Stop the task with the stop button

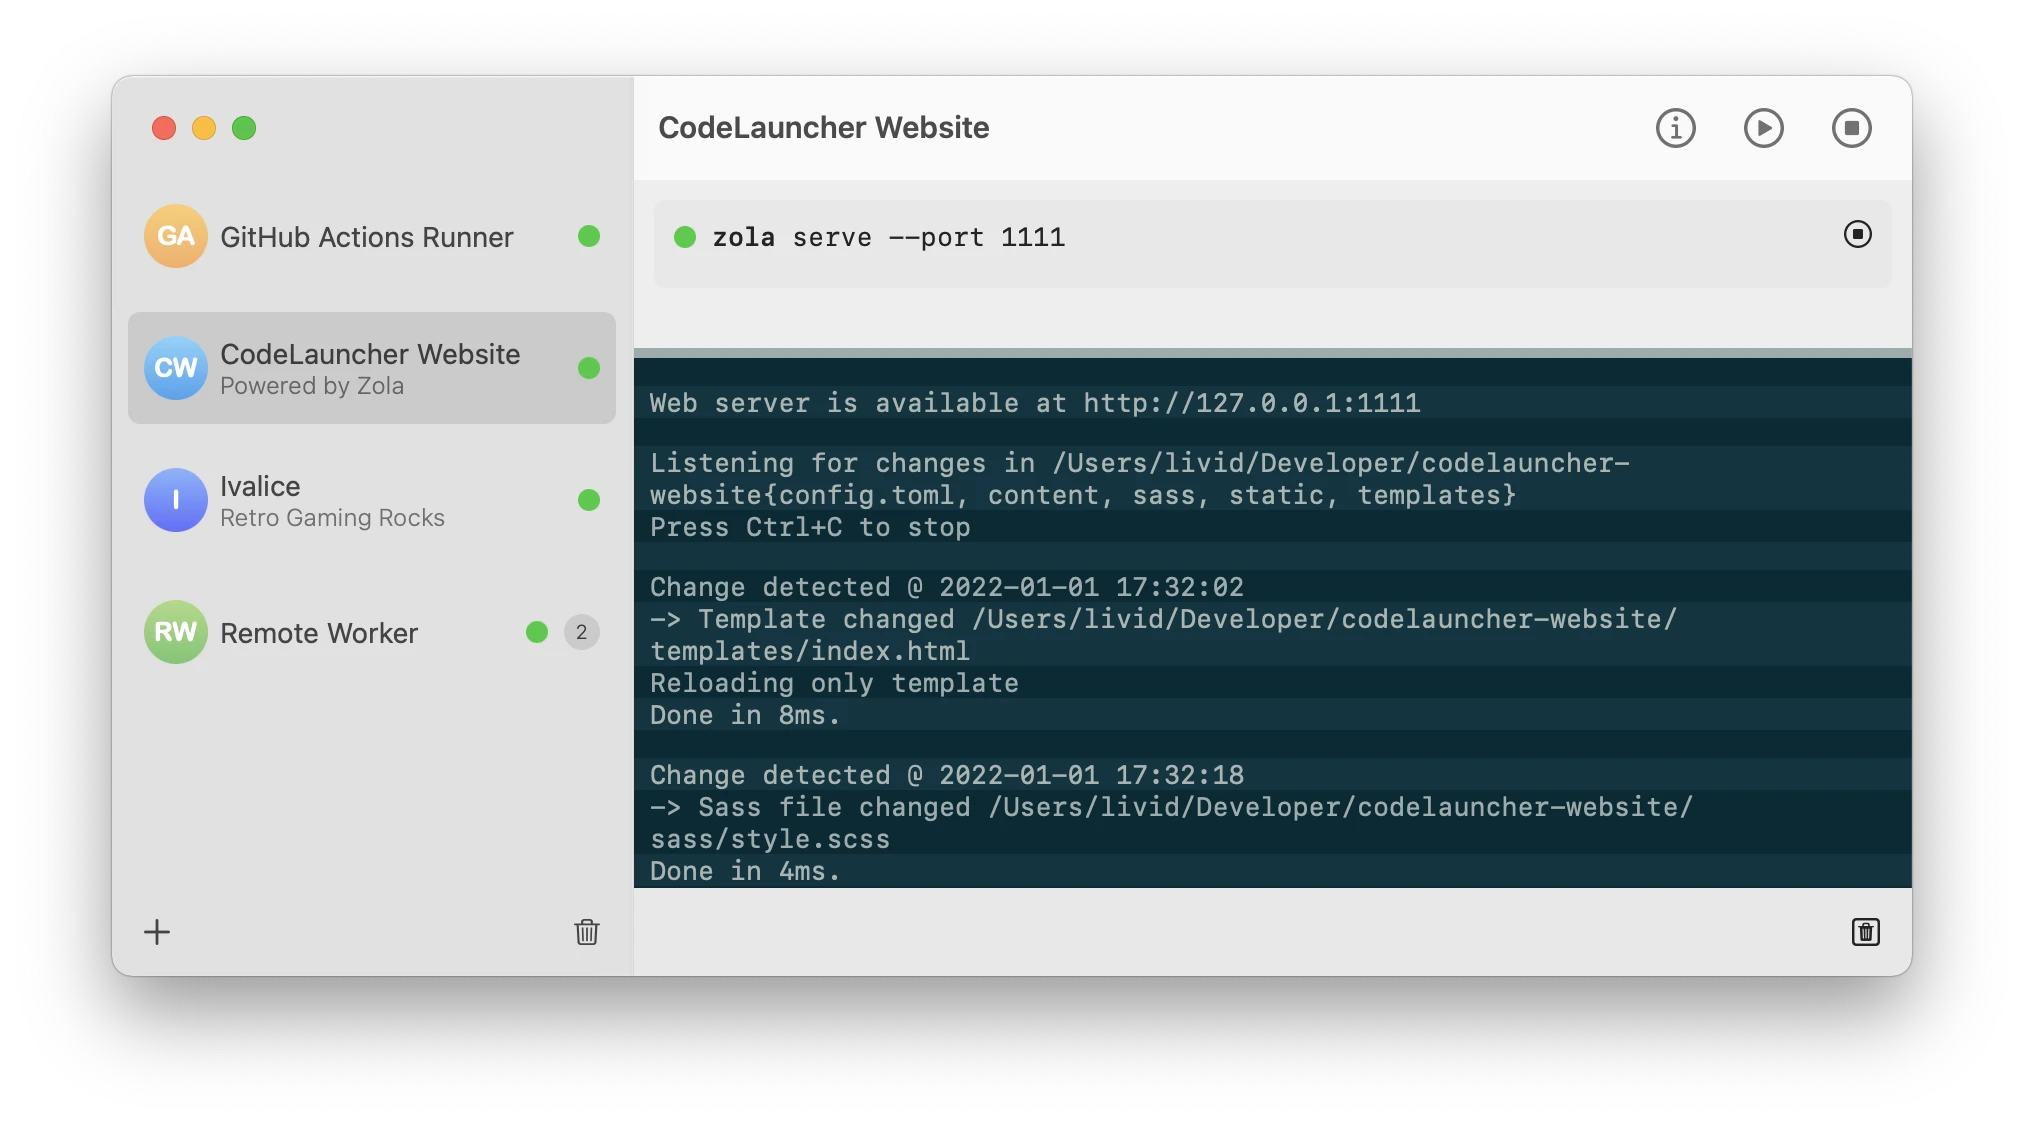point(1851,128)
